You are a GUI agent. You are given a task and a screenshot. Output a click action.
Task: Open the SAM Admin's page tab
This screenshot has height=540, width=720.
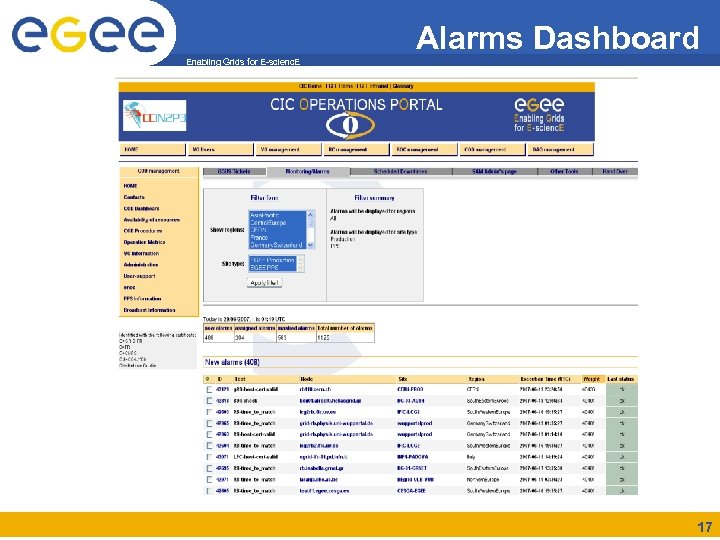point(495,172)
